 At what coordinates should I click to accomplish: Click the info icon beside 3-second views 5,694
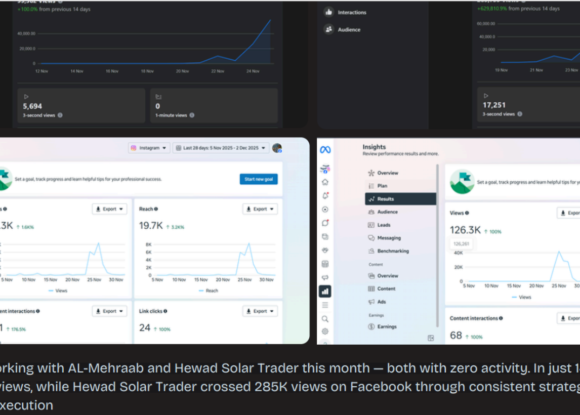click(60, 115)
